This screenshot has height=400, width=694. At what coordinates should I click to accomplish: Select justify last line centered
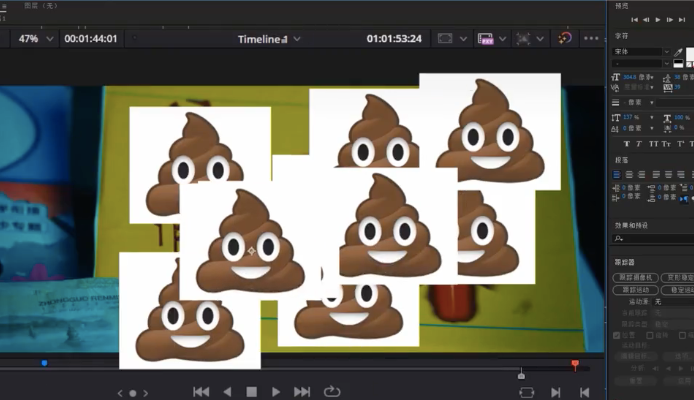click(668, 175)
